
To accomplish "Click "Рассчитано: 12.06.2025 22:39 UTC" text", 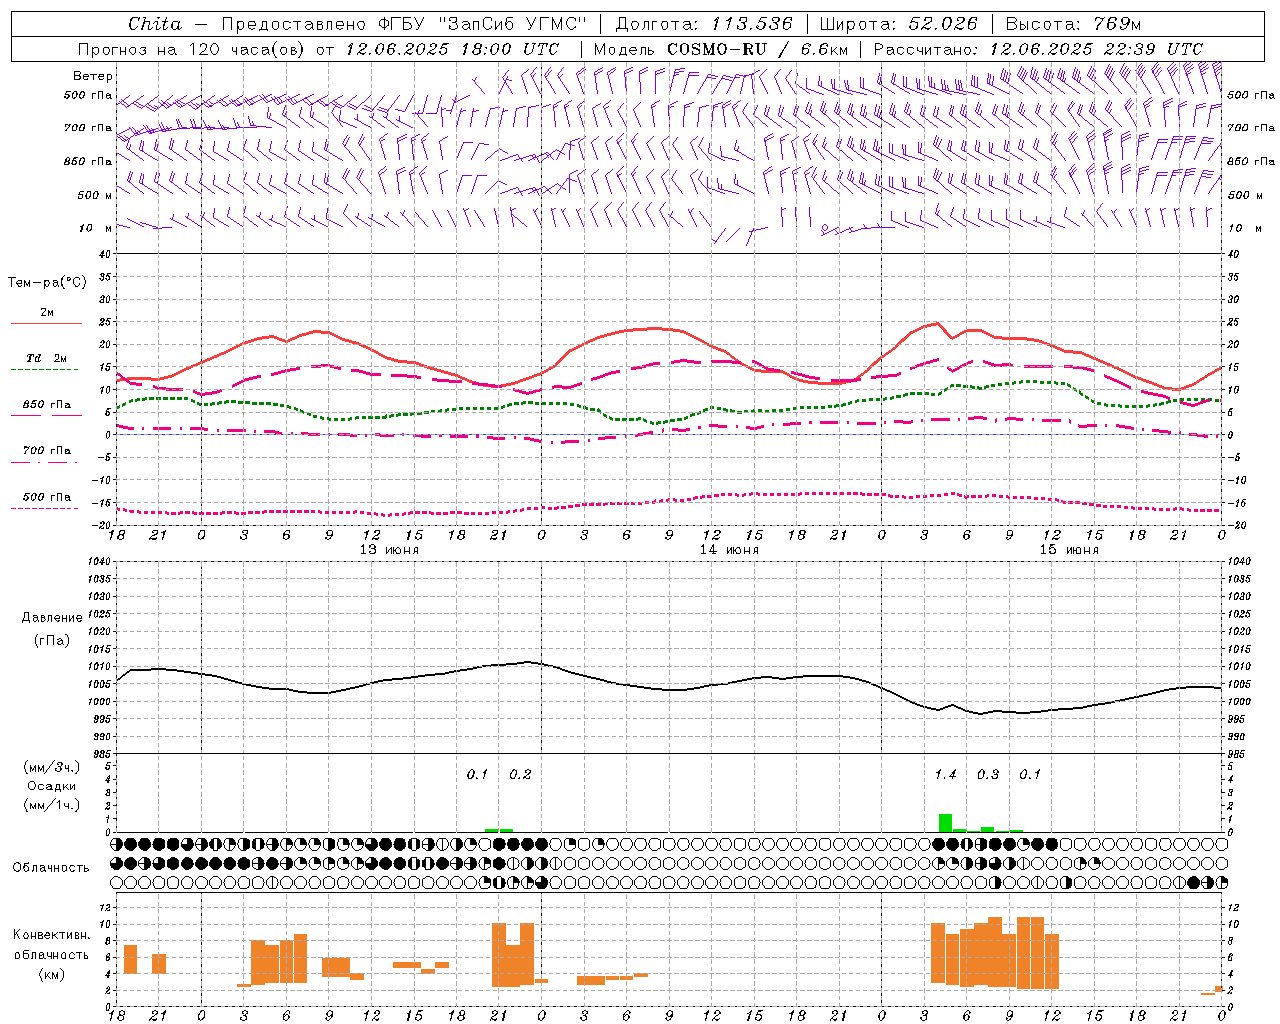I will click(1038, 49).
